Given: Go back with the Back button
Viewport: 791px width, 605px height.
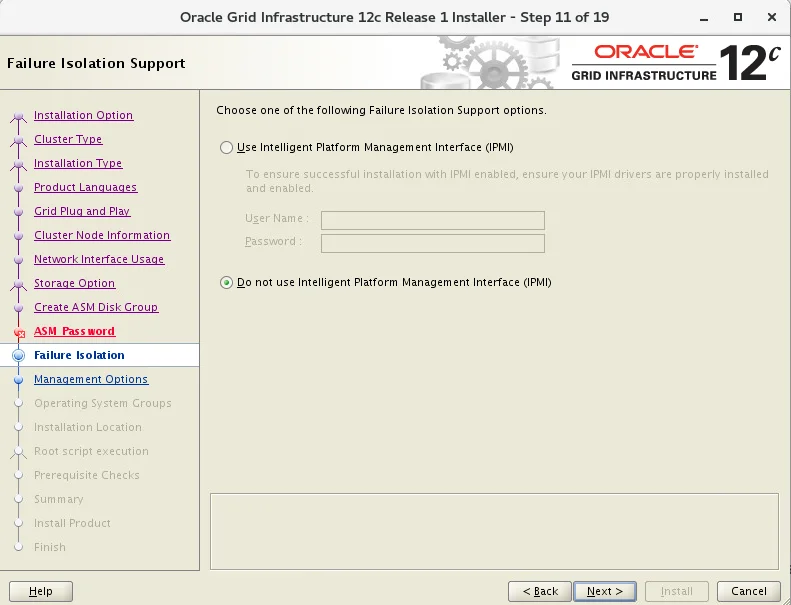Looking at the screenshot, I should click(x=540, y=591).
